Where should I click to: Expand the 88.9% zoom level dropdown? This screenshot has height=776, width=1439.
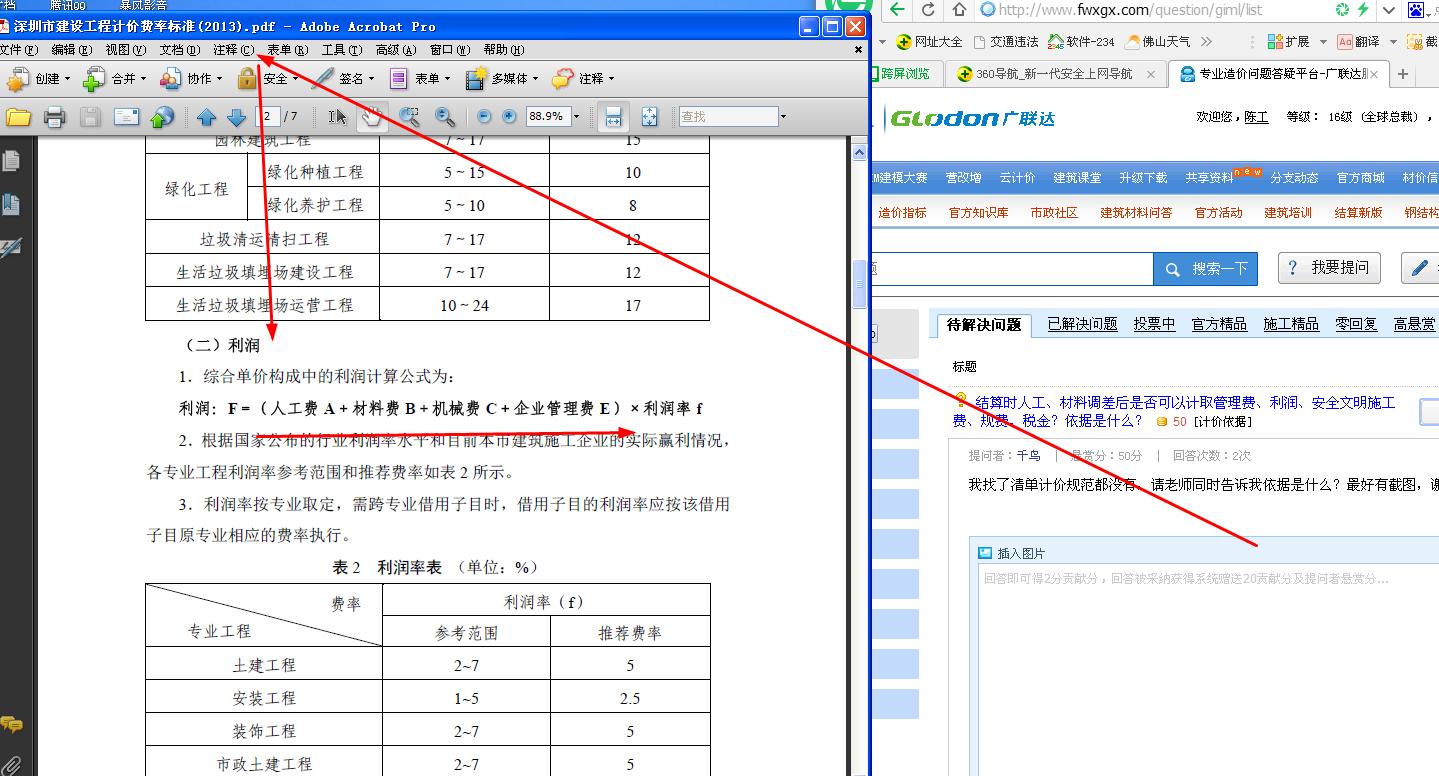[x=577, y=117]
